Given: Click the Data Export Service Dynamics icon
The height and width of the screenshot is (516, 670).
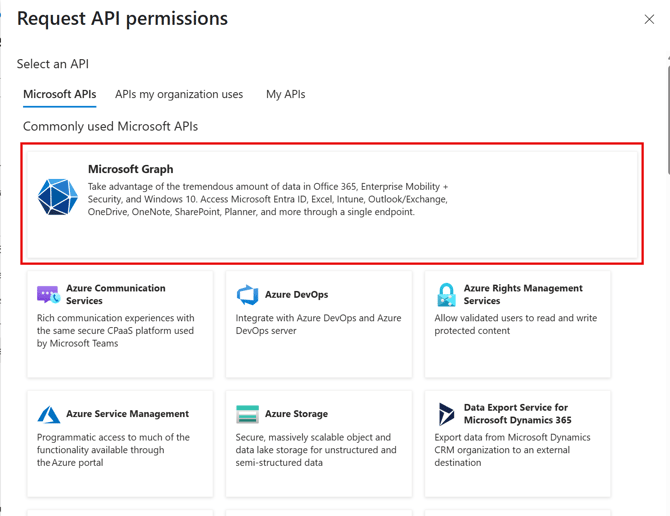Looking at the screenshot, I should click(446, 414).
